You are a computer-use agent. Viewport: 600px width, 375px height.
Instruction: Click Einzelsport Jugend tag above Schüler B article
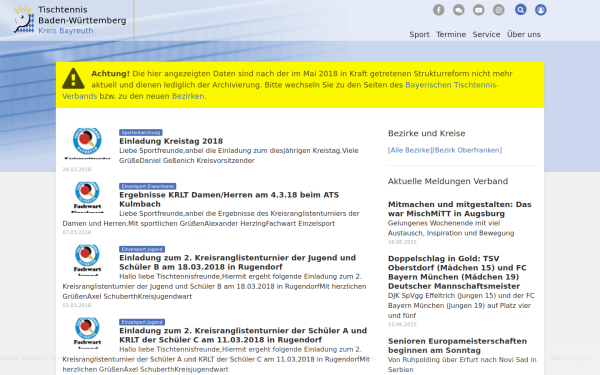point(142,249)
